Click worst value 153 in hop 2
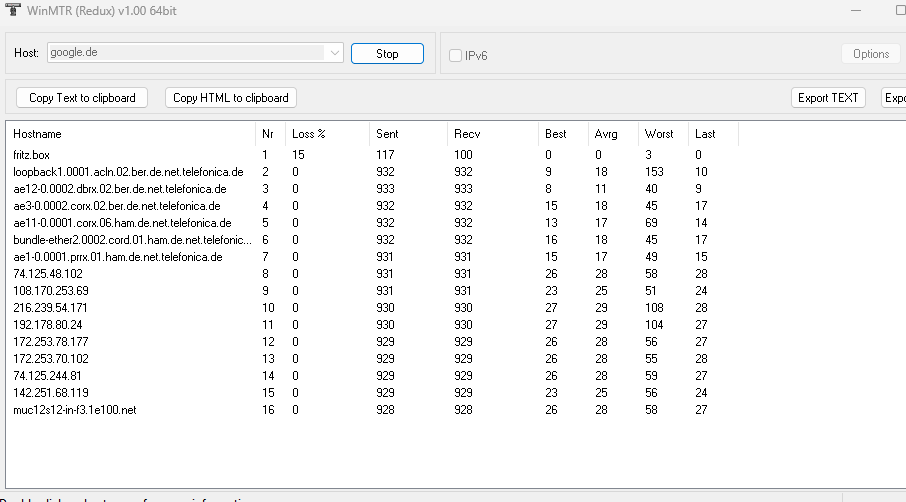 tap(654, 172)
